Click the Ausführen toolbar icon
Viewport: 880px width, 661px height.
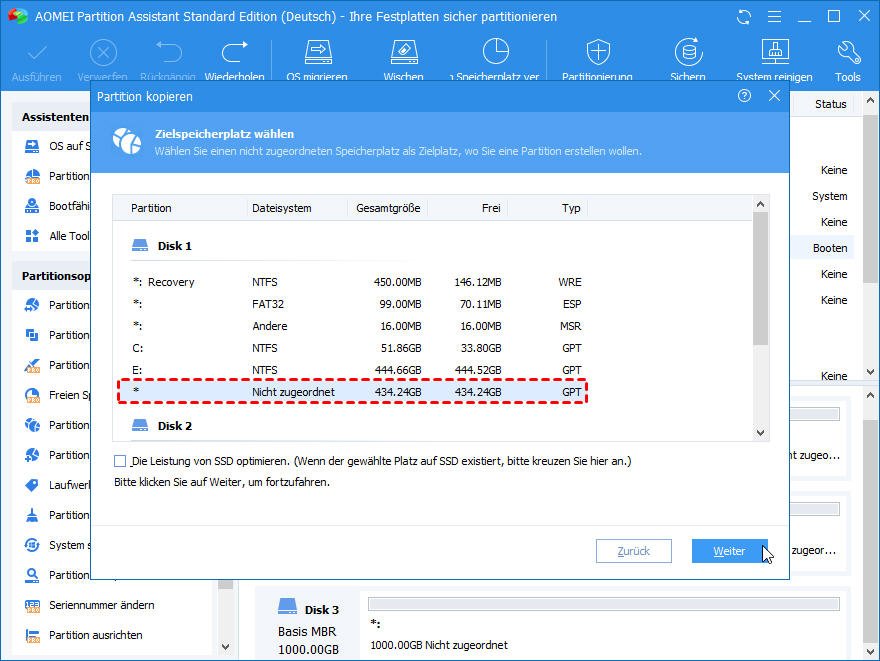pyautogui.click(x=37, y=53)
